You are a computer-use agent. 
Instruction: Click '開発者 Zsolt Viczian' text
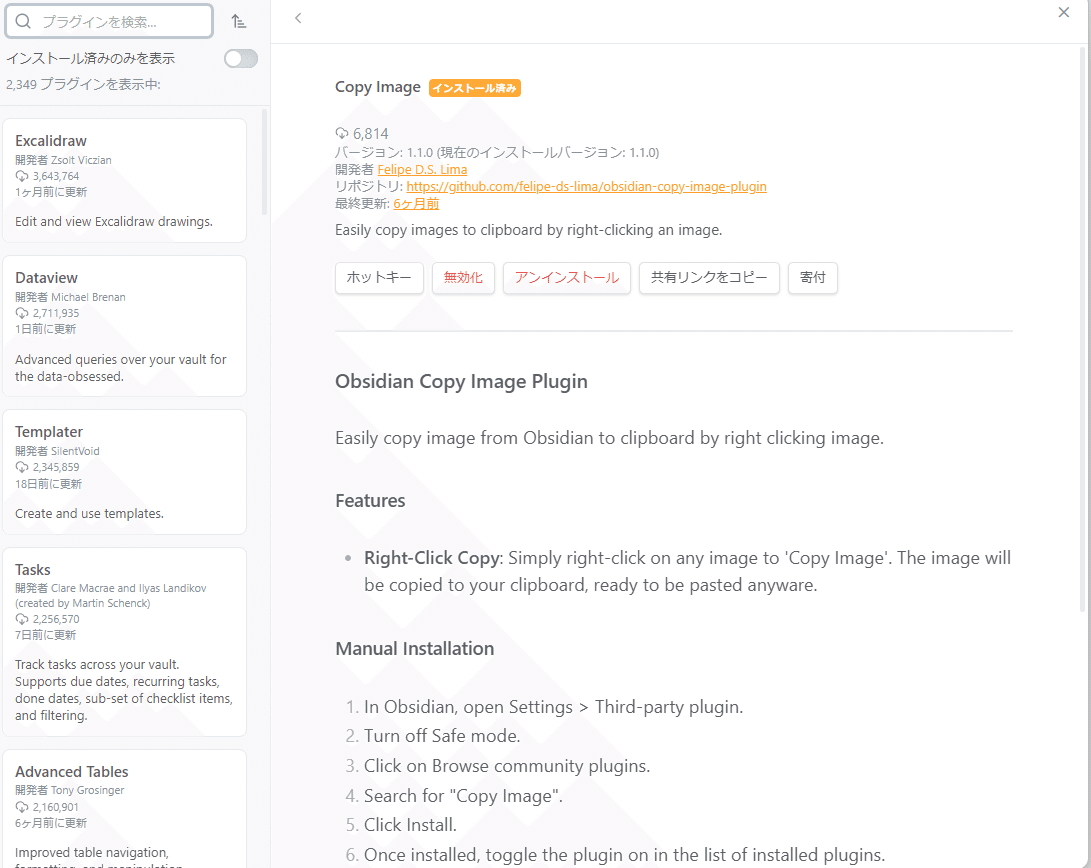[63, 160]
